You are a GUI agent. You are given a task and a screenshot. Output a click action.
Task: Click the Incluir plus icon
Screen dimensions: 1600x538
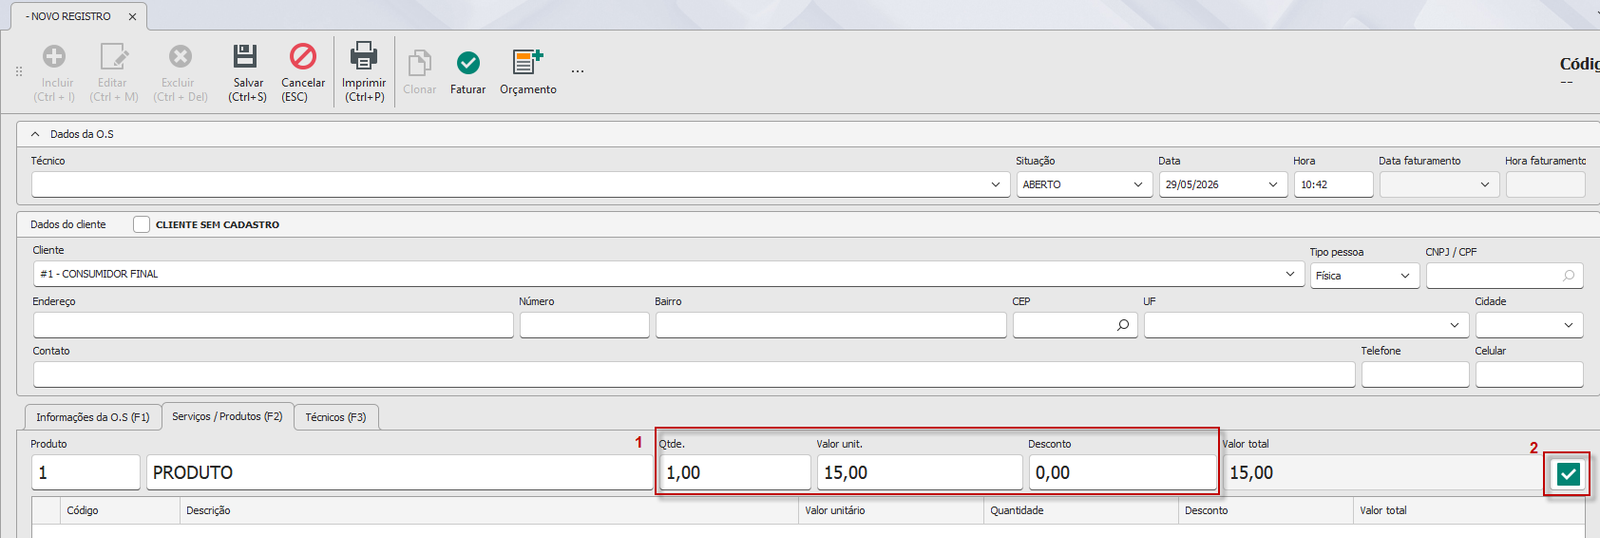point(55,57)
